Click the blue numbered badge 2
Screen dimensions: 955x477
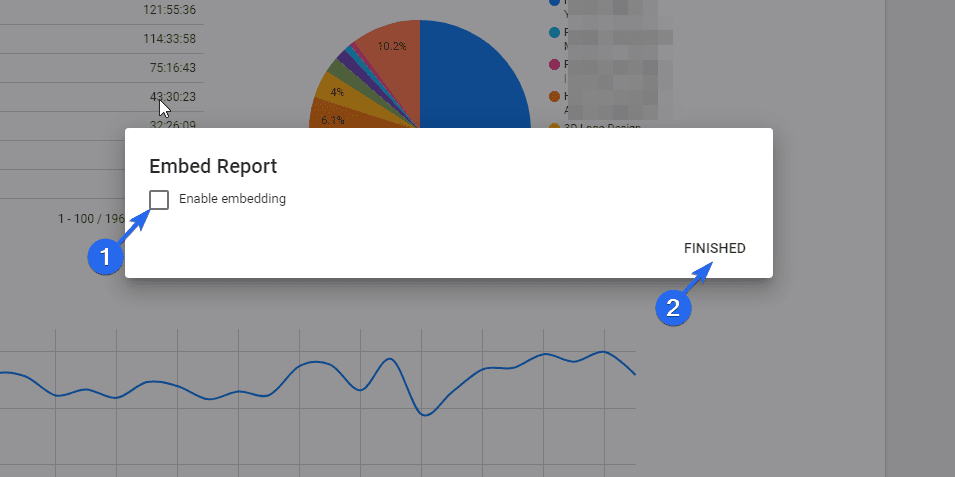[672, 308]
